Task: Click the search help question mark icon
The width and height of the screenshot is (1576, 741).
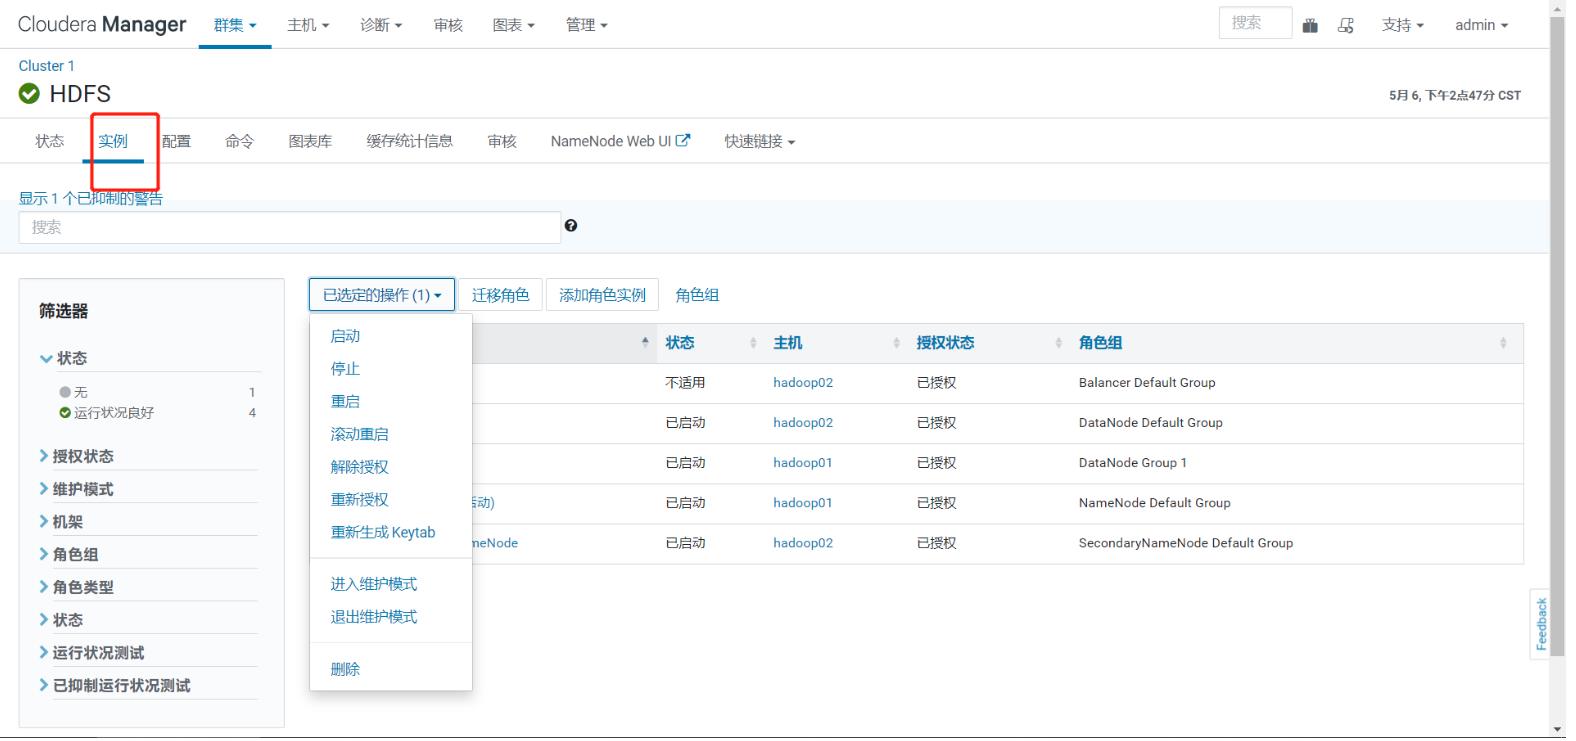Action: (571, 226)
